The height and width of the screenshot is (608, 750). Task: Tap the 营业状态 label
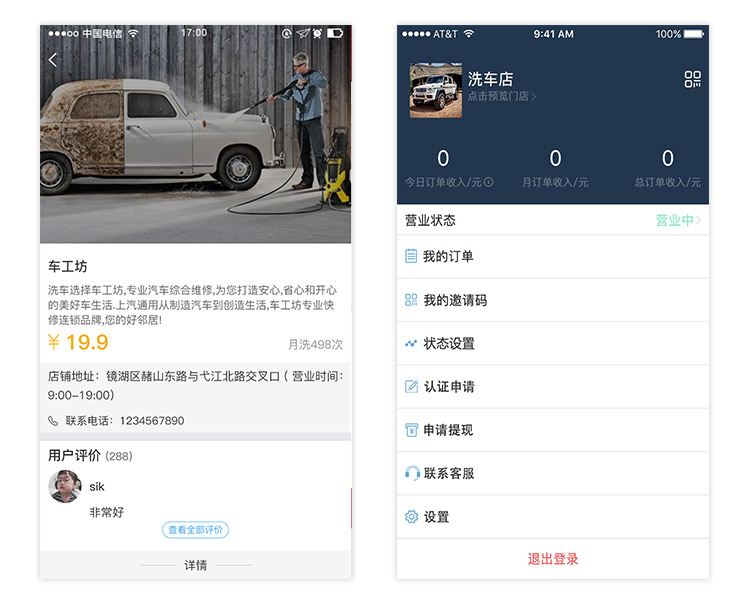430,220
